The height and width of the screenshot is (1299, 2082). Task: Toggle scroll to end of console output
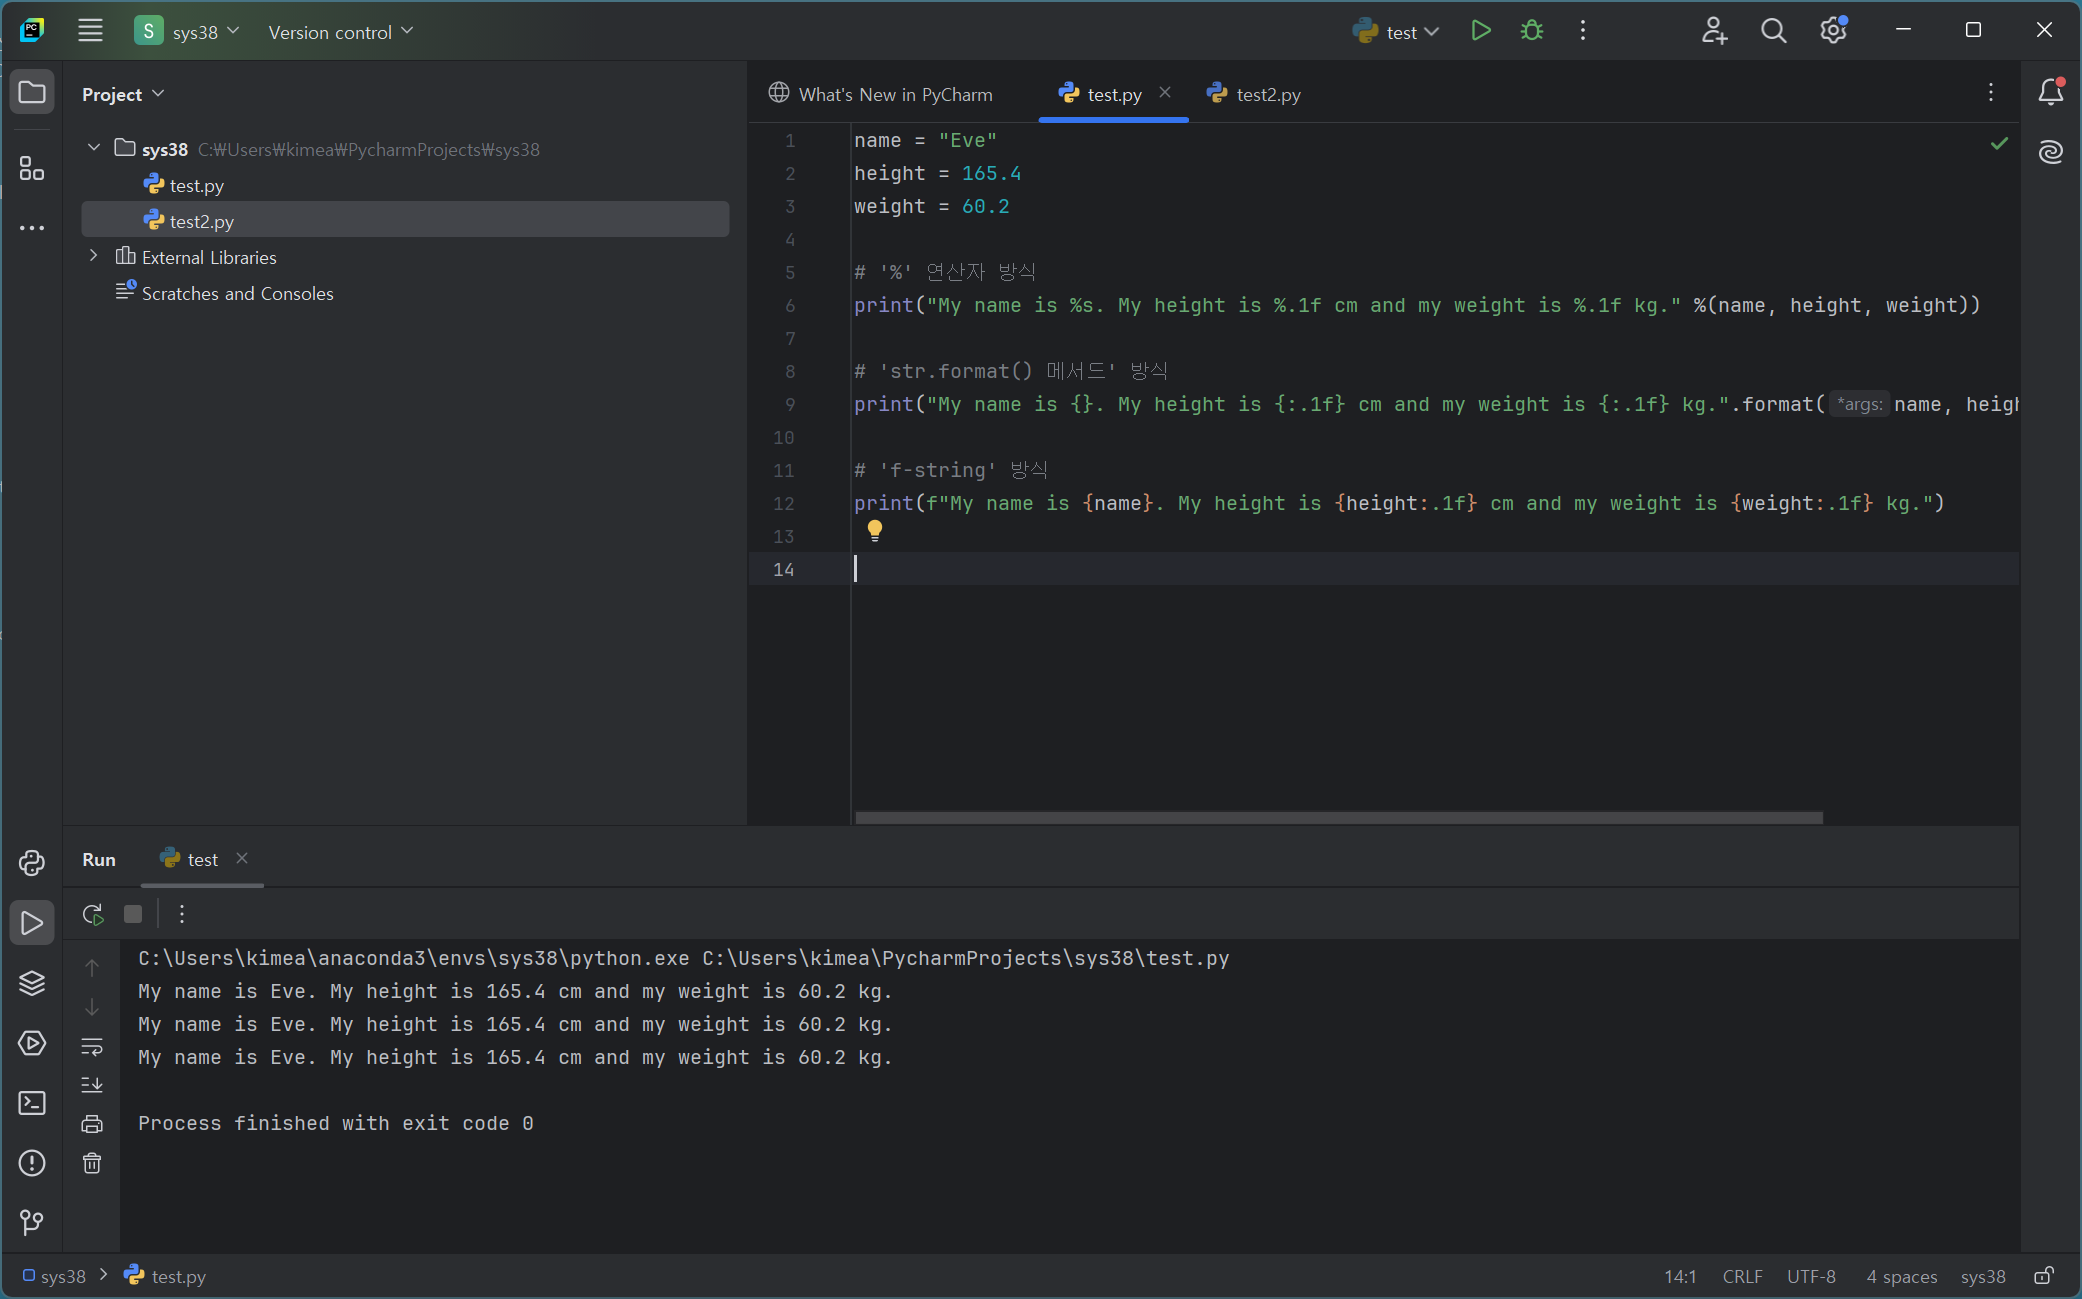[92, 1085]
